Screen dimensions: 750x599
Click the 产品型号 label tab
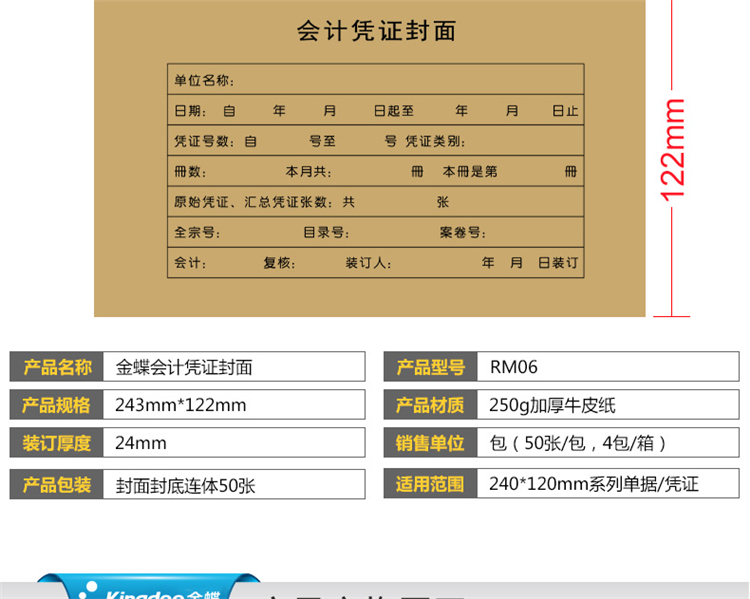pos(430,367)
